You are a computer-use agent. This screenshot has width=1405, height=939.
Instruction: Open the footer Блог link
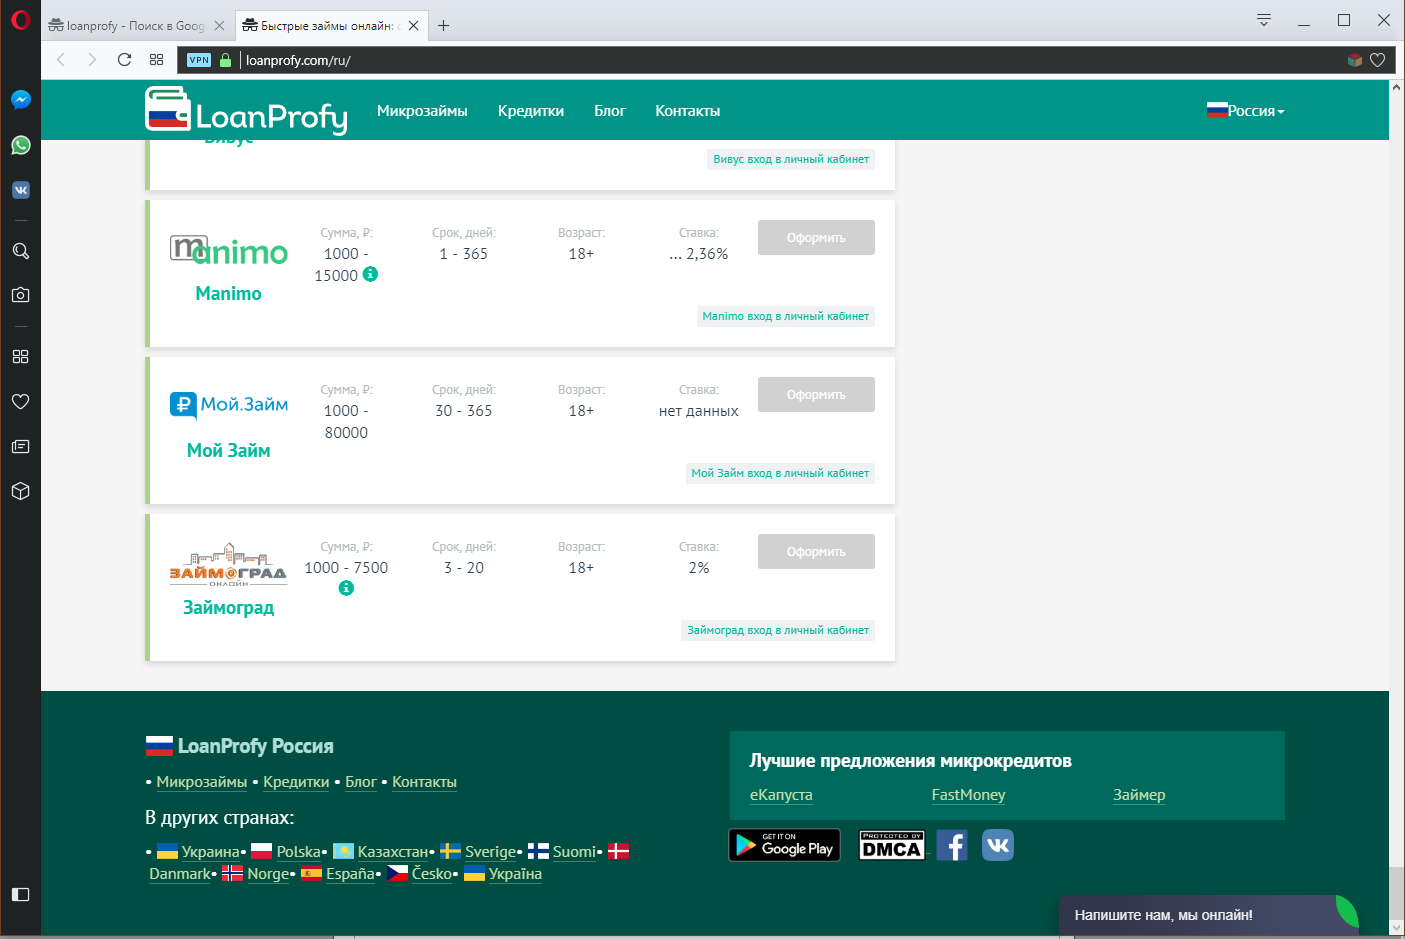tap(361, 782)
